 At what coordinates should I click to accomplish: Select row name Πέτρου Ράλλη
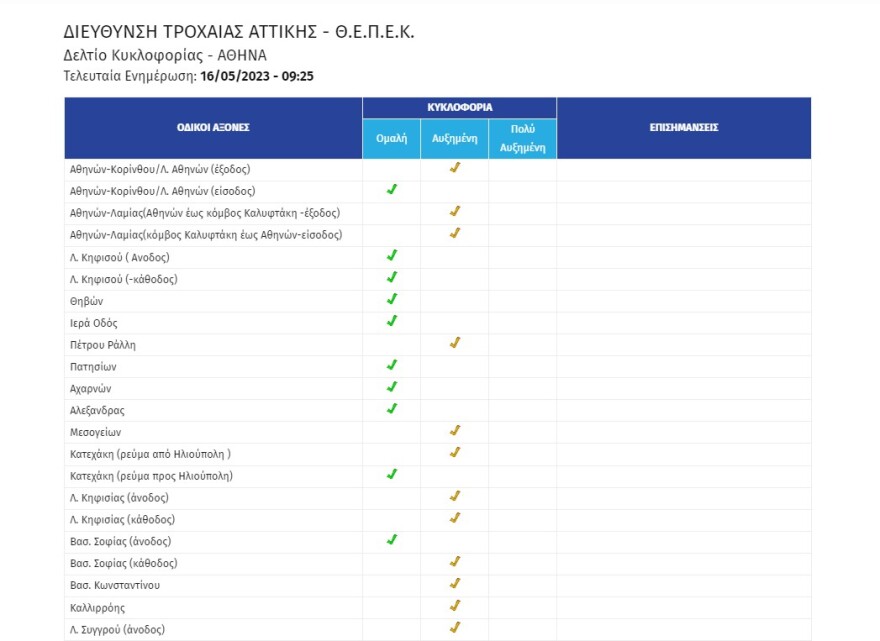click(x=103, y=345)
